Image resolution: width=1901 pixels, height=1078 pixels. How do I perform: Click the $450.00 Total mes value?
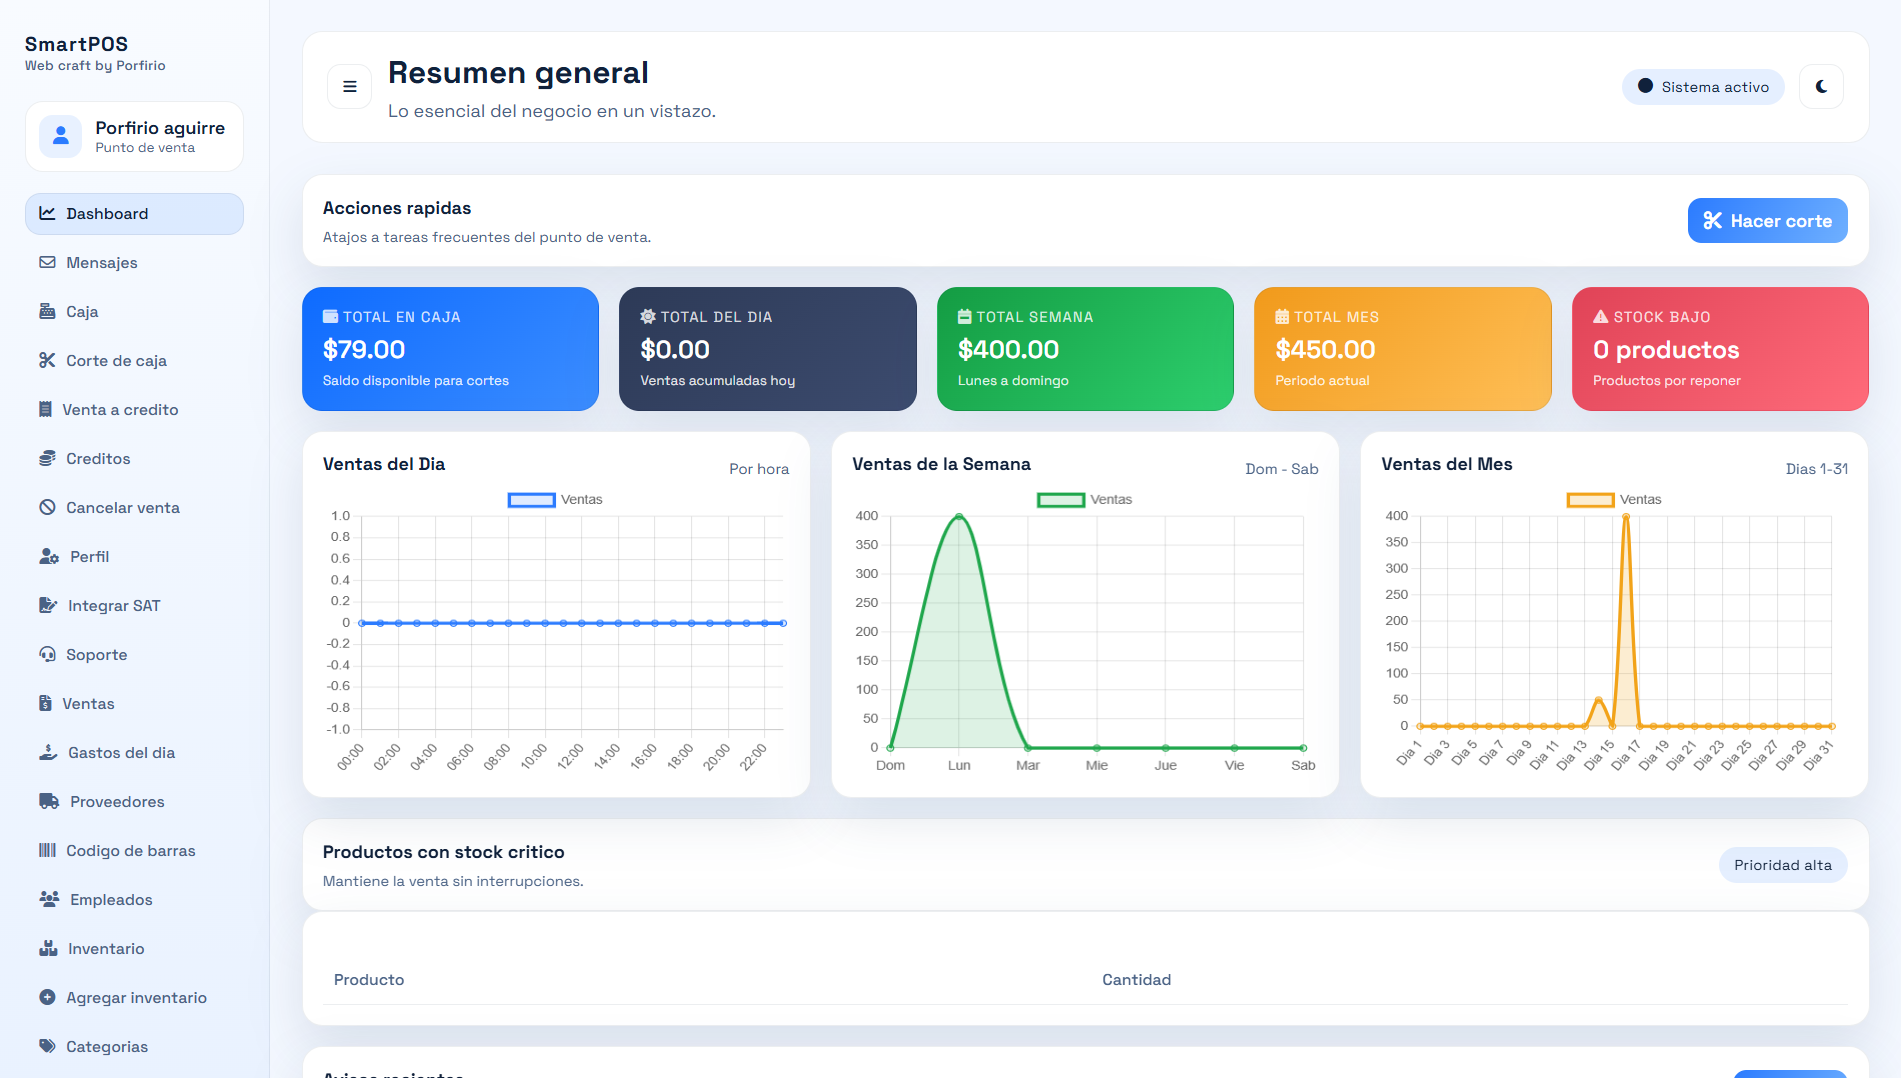[x=1325, y=350]
